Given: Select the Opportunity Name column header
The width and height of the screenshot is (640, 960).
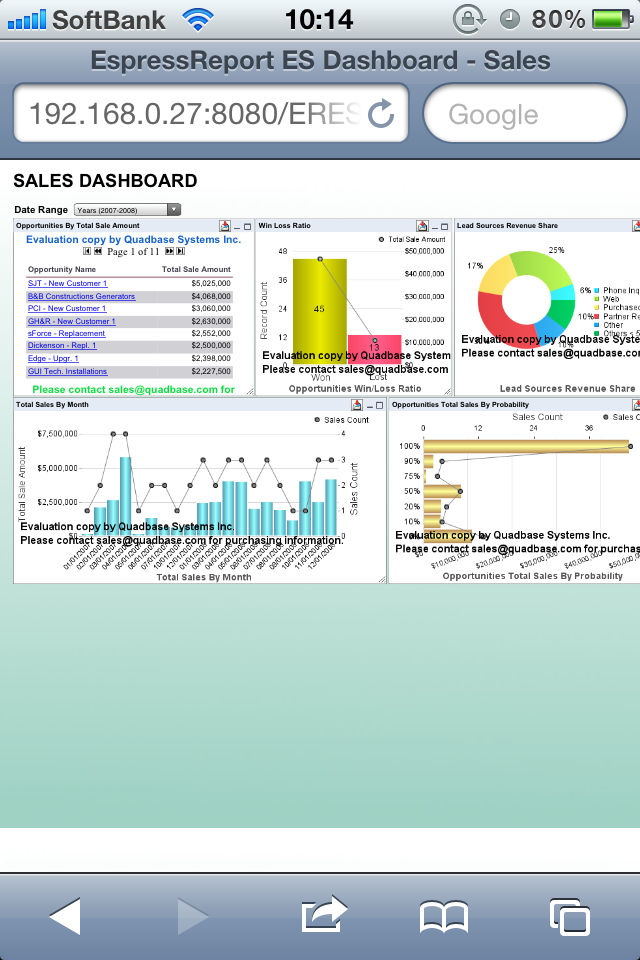Looking at the screenshot, I should (62, 269).
